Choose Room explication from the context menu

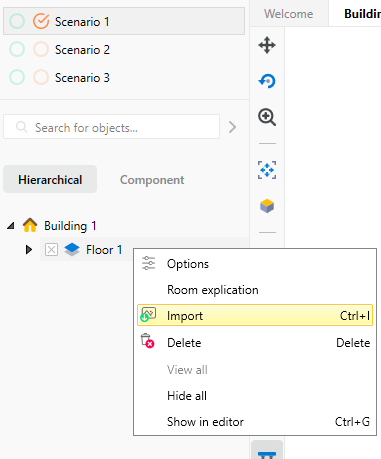pos(255,290)
